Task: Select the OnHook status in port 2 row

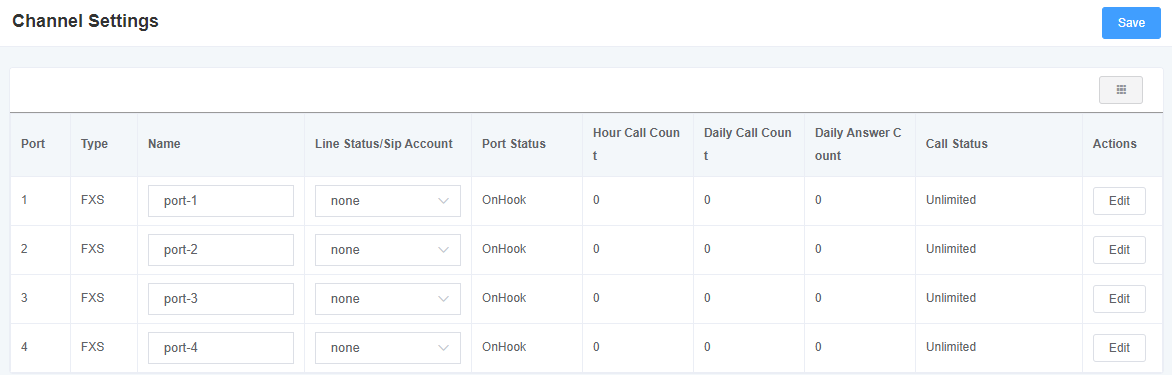Action: coord(504,249)
